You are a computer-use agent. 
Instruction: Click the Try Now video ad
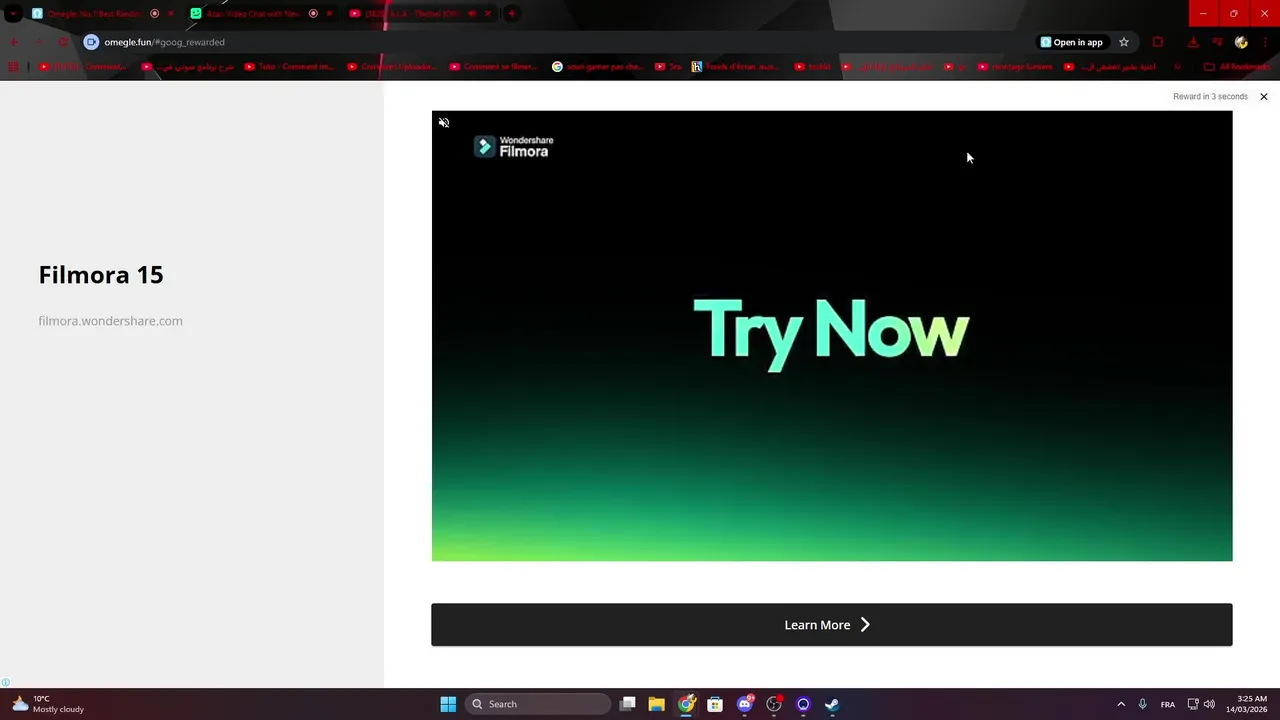(831, 335)
